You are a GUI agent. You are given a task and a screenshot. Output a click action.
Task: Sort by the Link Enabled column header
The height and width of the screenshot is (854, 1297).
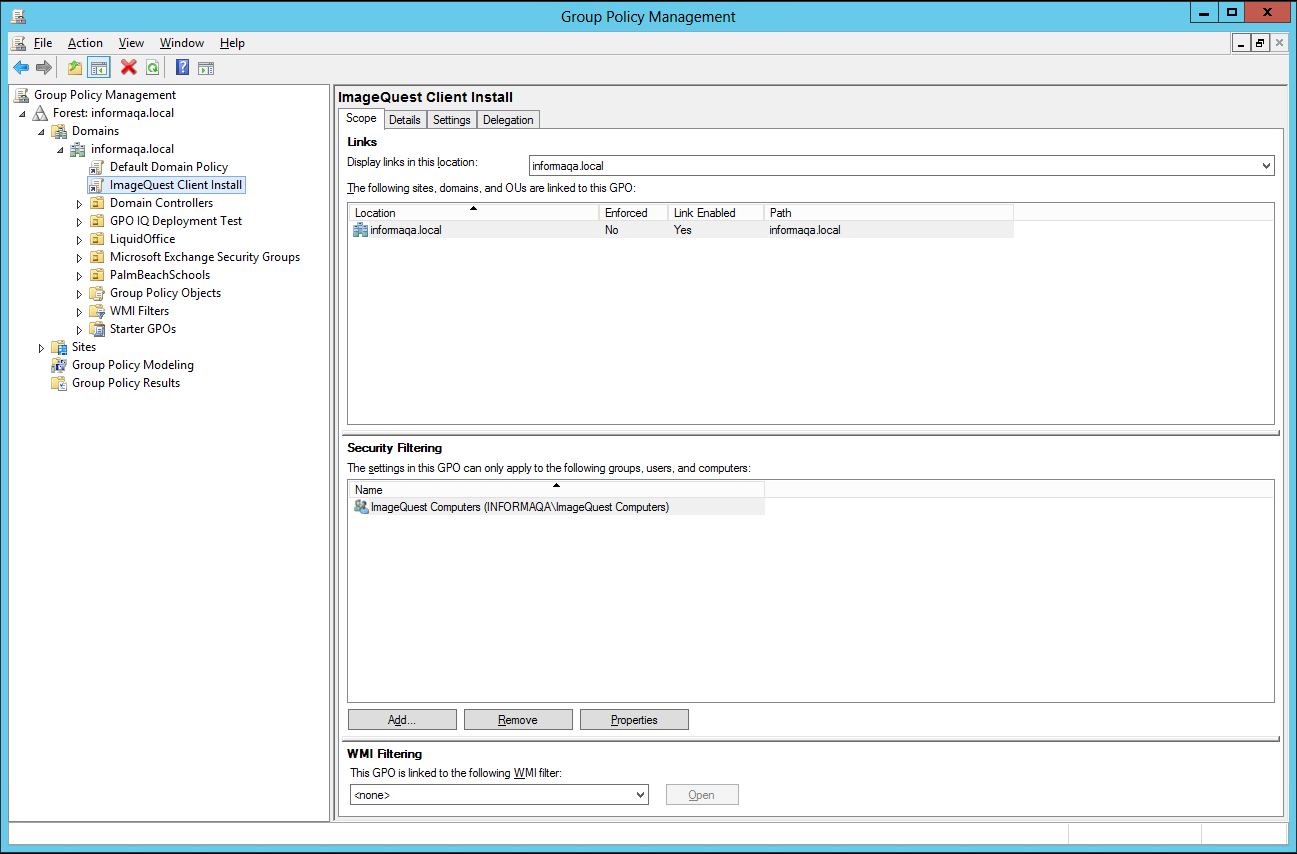[716, 213]
